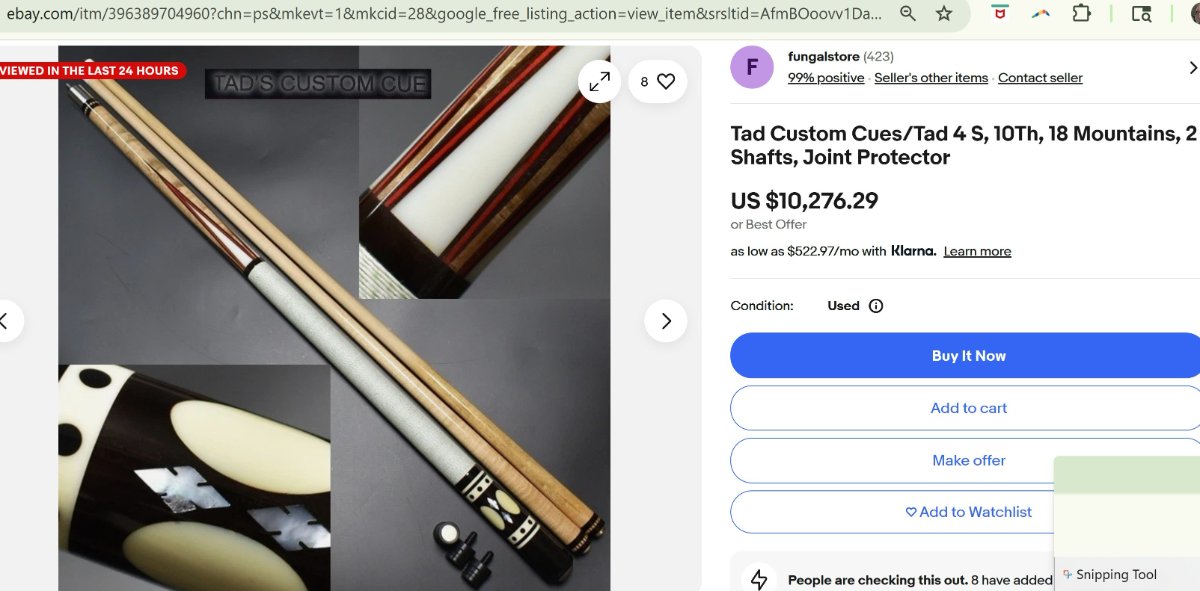Expand the seller details chevron arrow
This screenshot has height=591, width=1200.
pos(1192,67)
